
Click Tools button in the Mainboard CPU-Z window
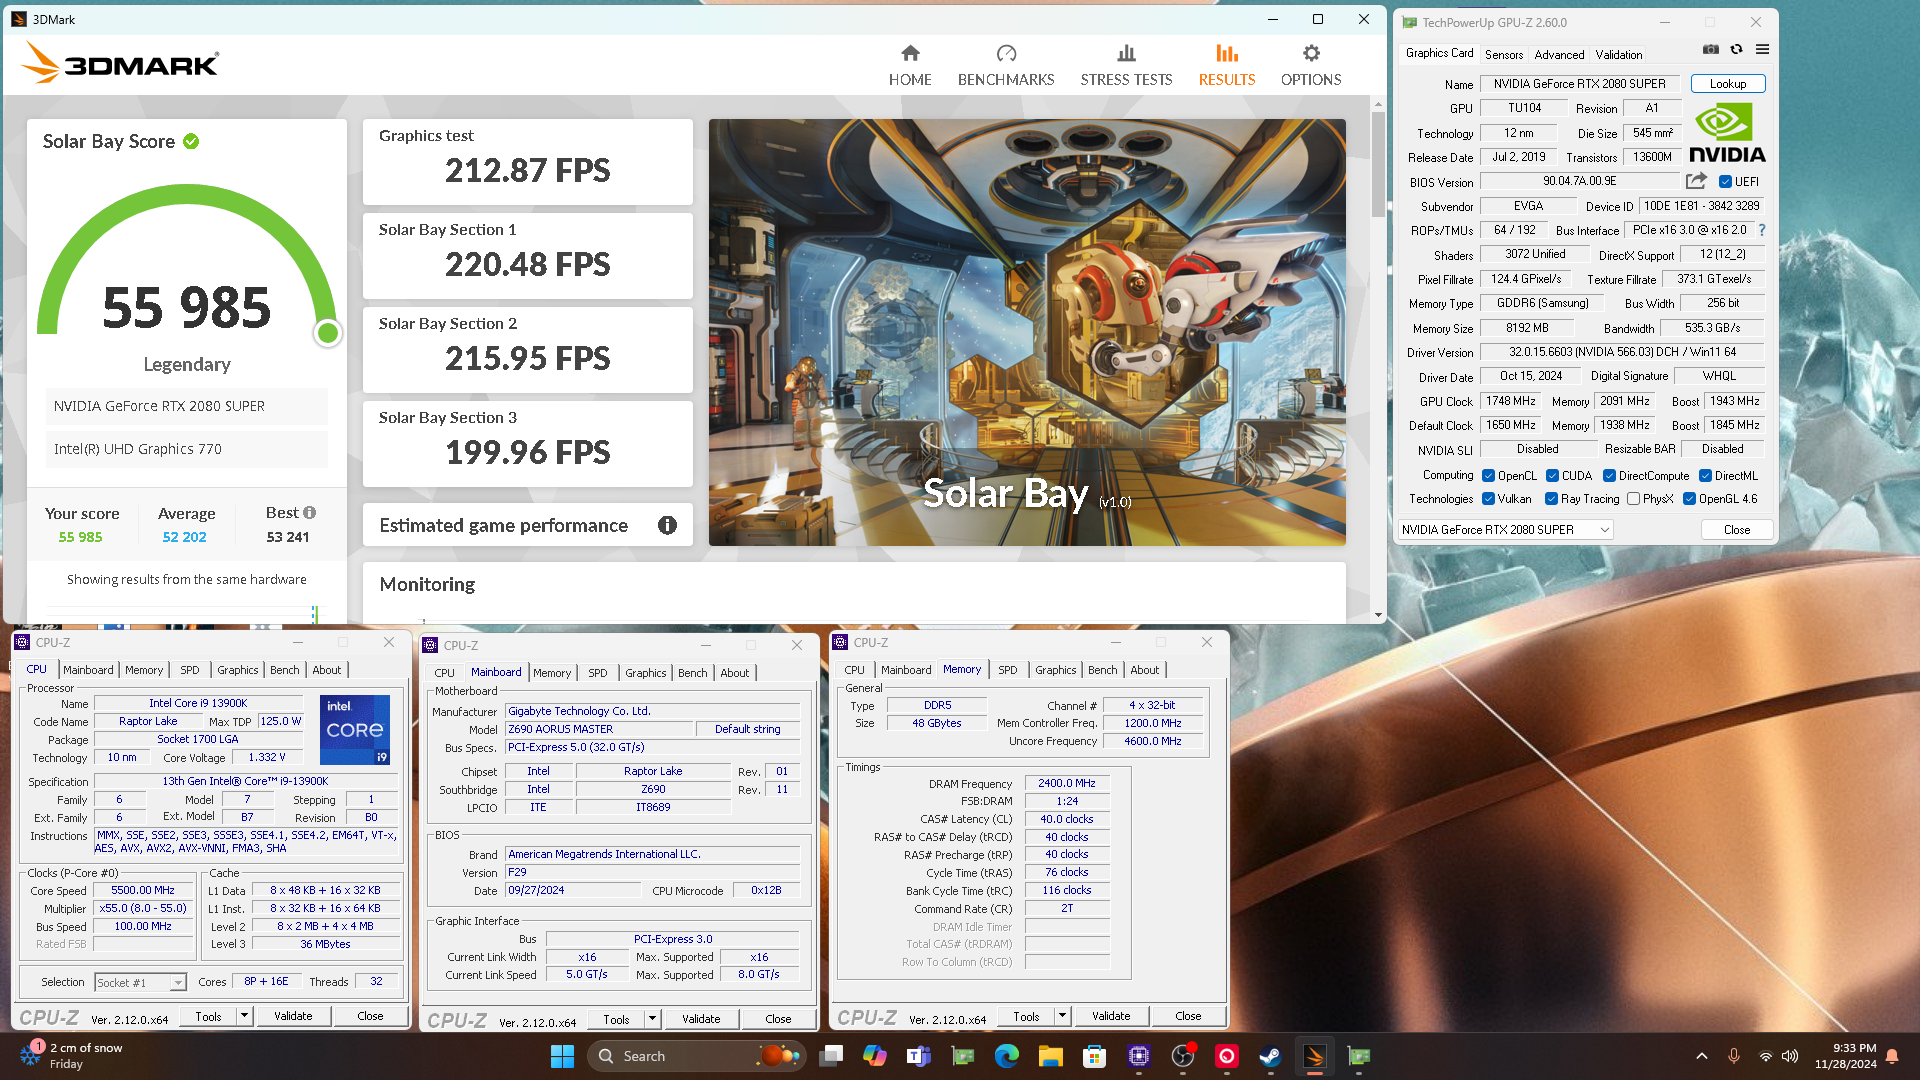coord(616,1019)
